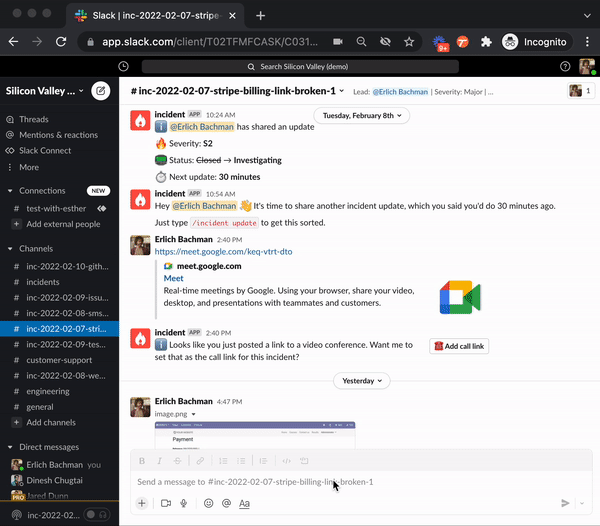
Task: Click the inline code formatting icon
Action: pyautogui.click(x=286, y=461)
